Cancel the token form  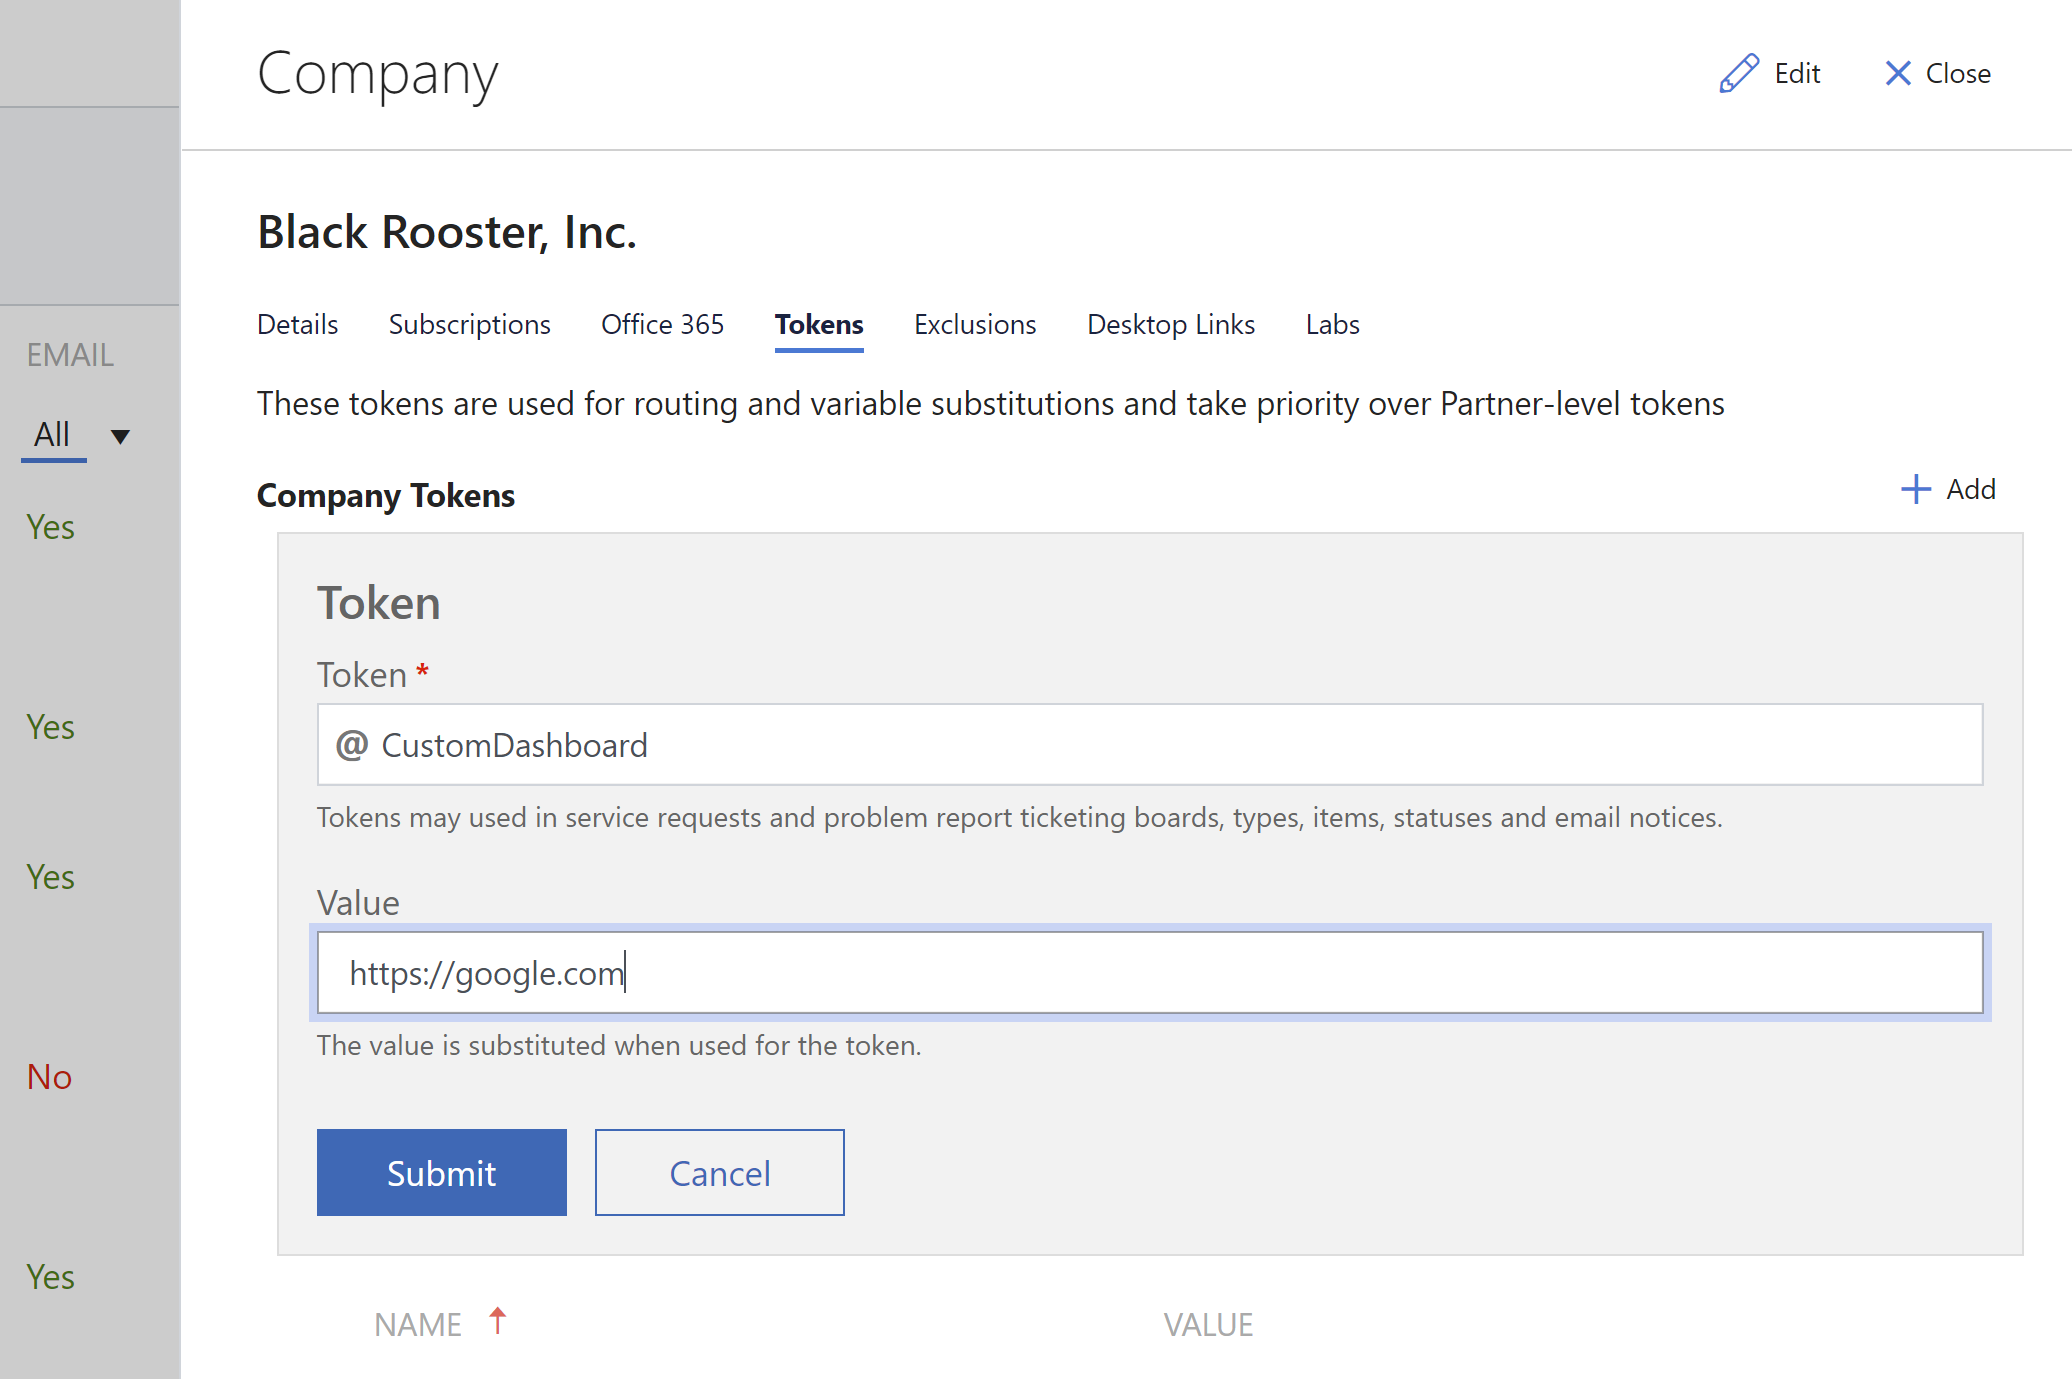720,1173
